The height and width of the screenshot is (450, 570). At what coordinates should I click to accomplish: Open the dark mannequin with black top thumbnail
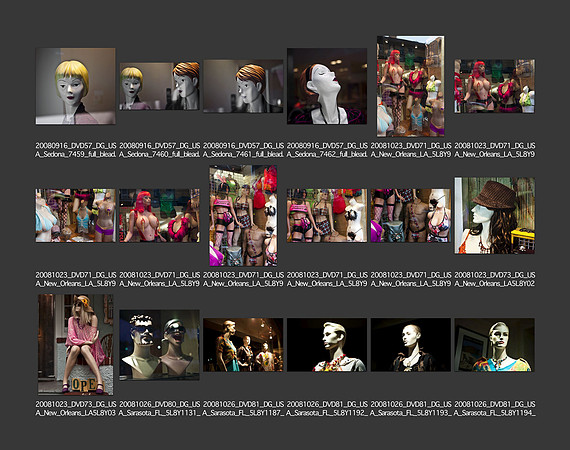[410, 345]
